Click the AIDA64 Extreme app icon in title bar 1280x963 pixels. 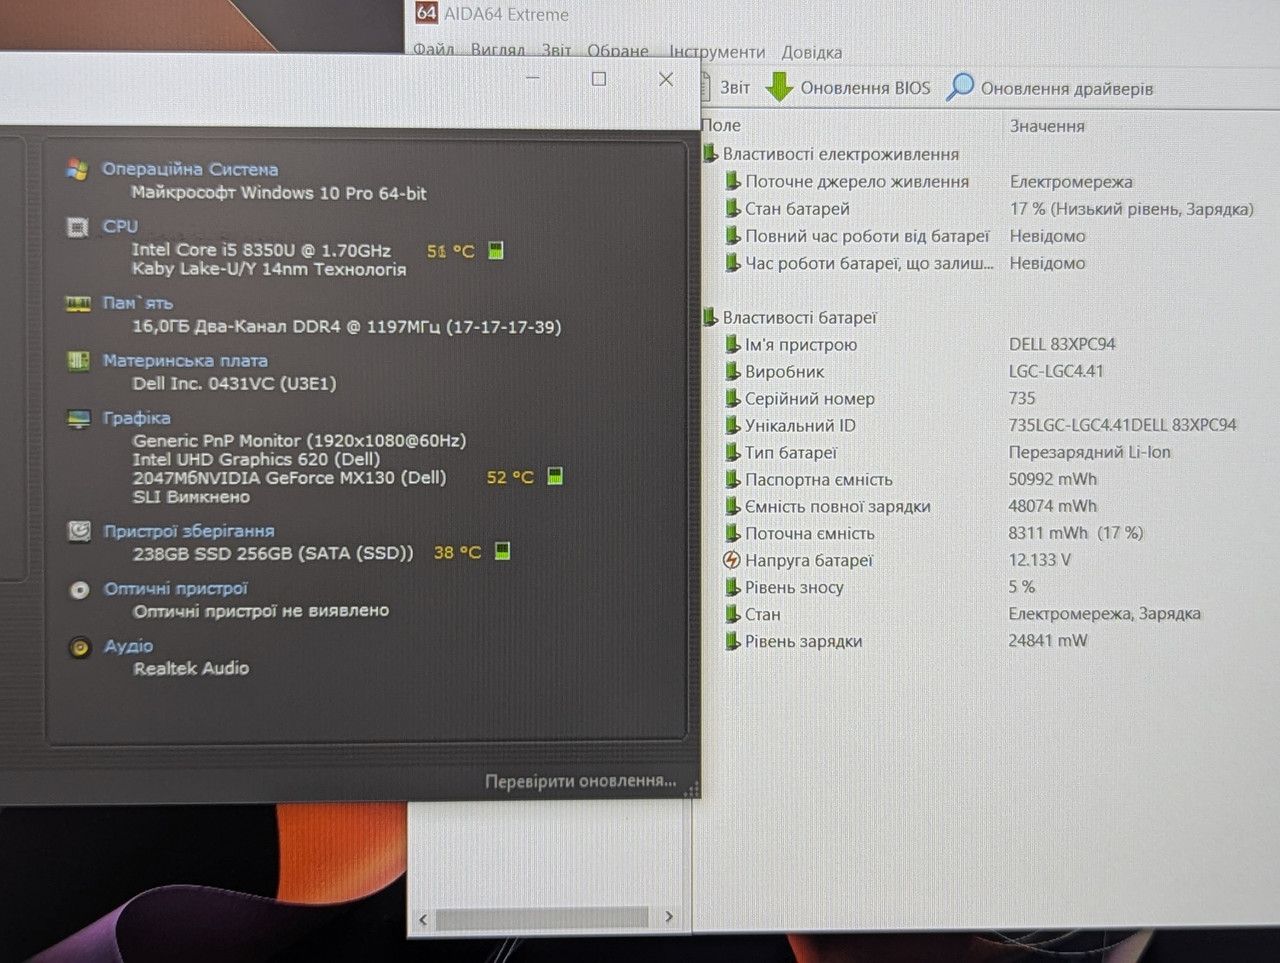(427, 13)
